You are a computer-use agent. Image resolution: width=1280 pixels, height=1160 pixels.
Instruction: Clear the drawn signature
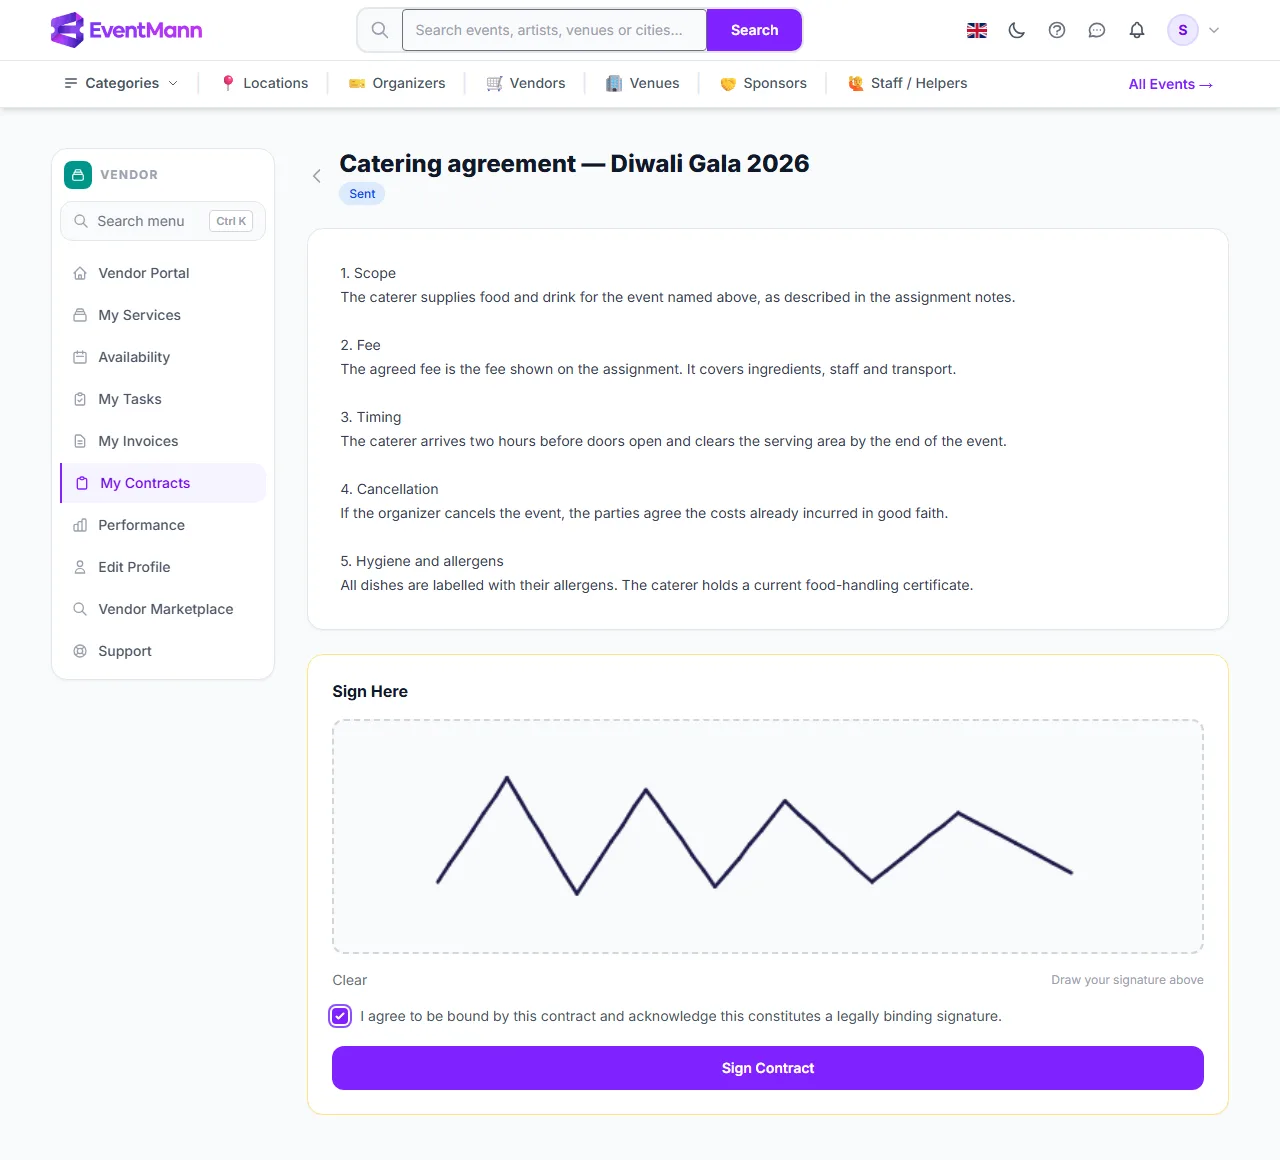click(350, 980)
